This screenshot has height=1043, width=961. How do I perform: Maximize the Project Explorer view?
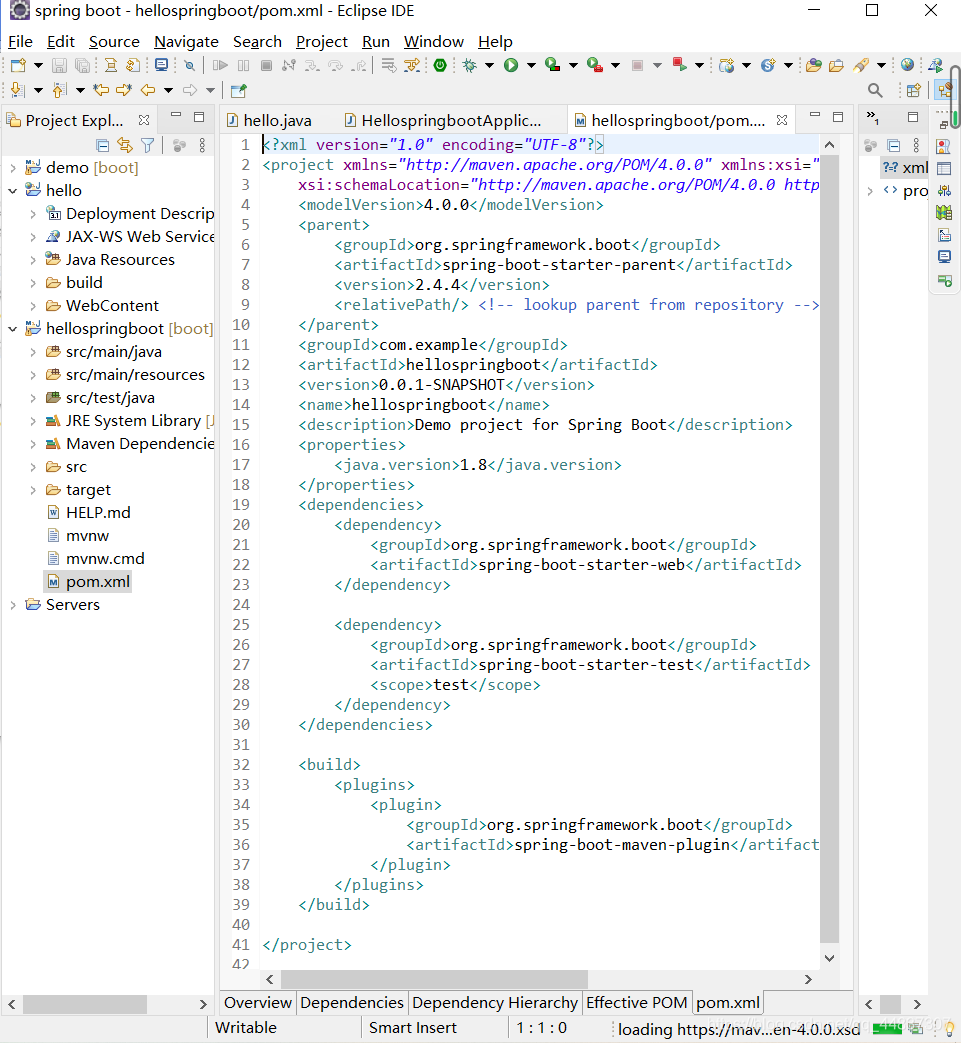pos(199,116)
